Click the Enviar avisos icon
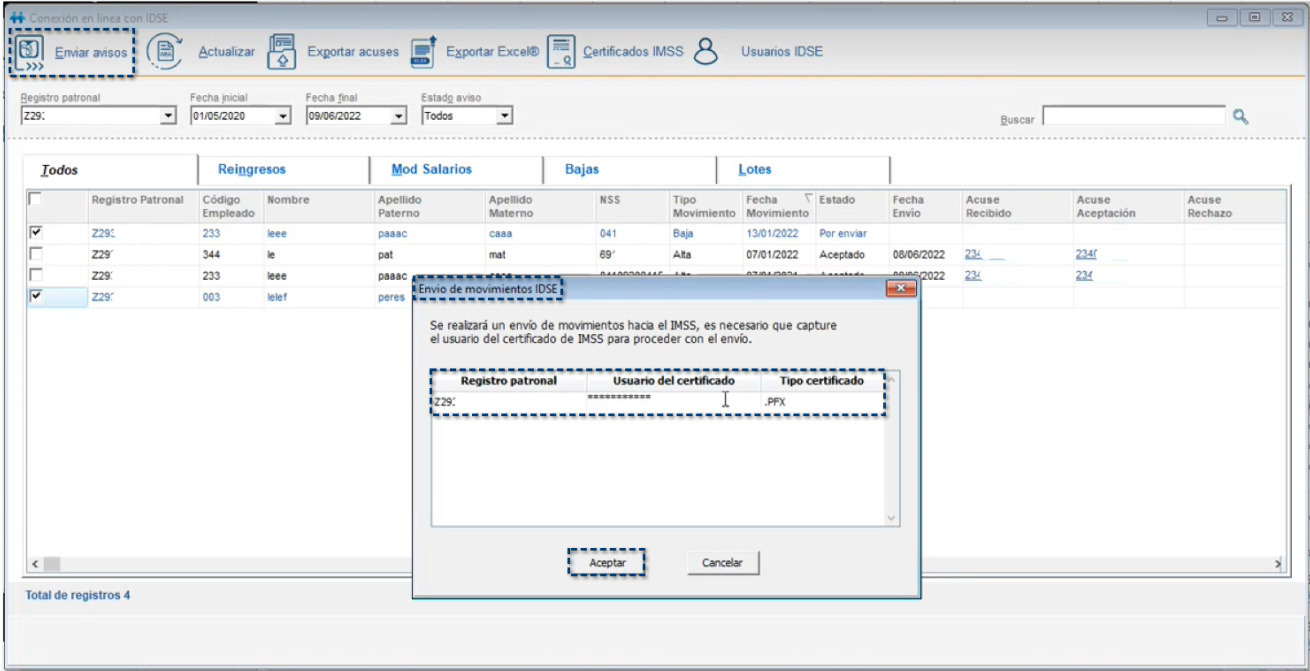1310x671 pixels. 31,52
